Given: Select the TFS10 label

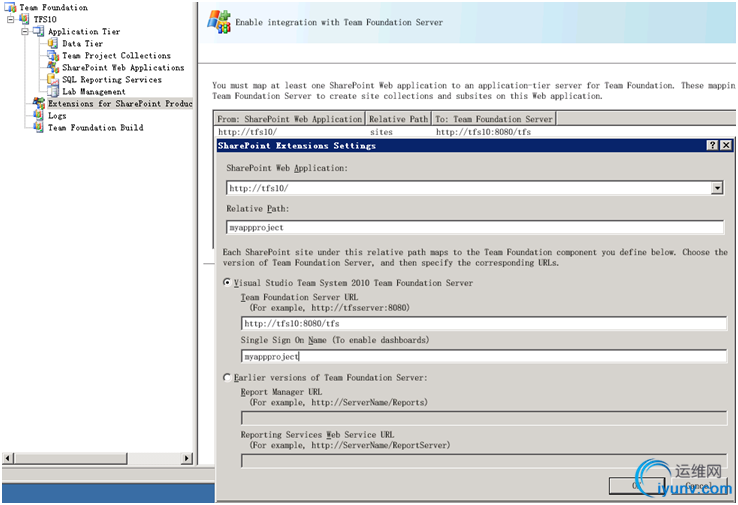Looking at the screenshot, I should point(45,19).
